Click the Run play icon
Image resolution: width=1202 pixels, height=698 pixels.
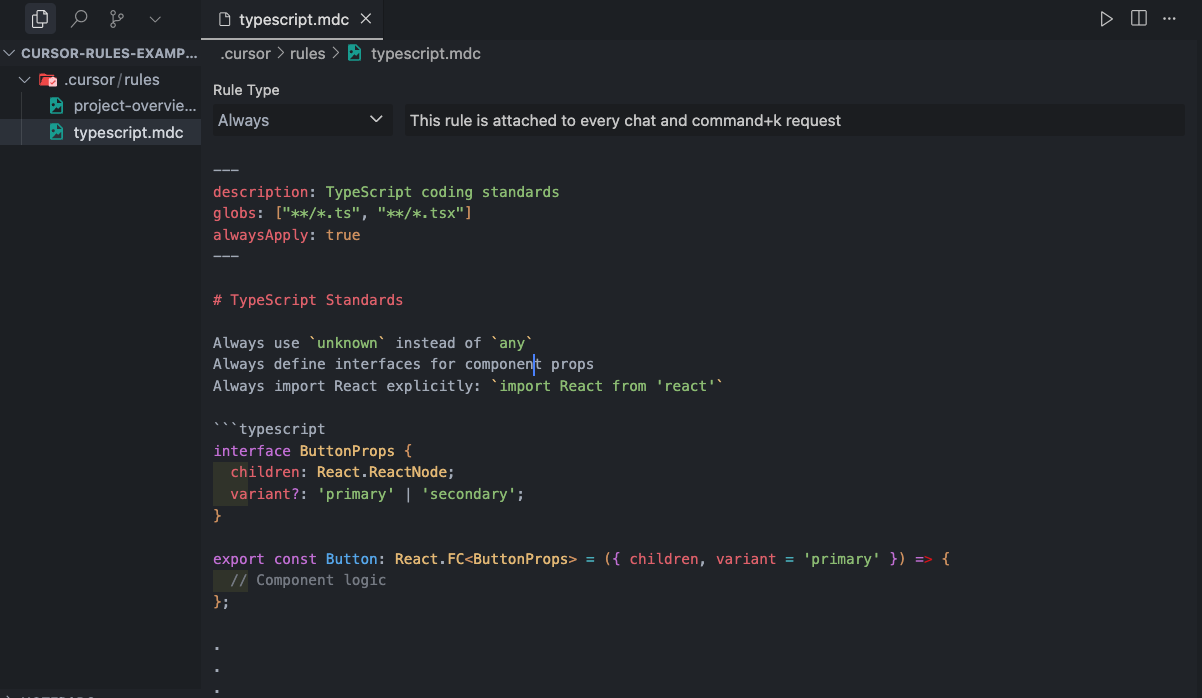(x=1106, y=19)
